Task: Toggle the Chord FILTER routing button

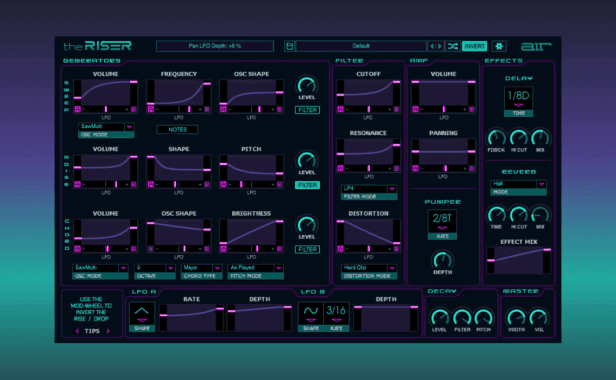Action: pyautogui.click(x=307, y=250)
